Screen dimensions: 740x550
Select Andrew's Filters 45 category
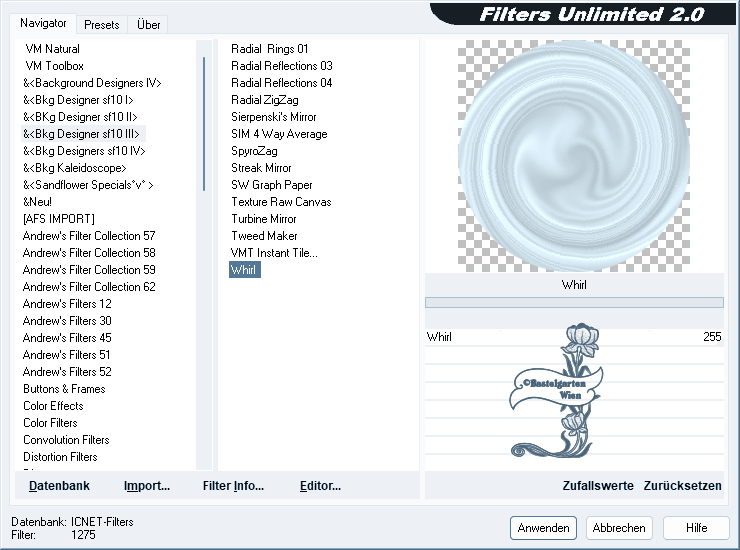tap(67, 338)
